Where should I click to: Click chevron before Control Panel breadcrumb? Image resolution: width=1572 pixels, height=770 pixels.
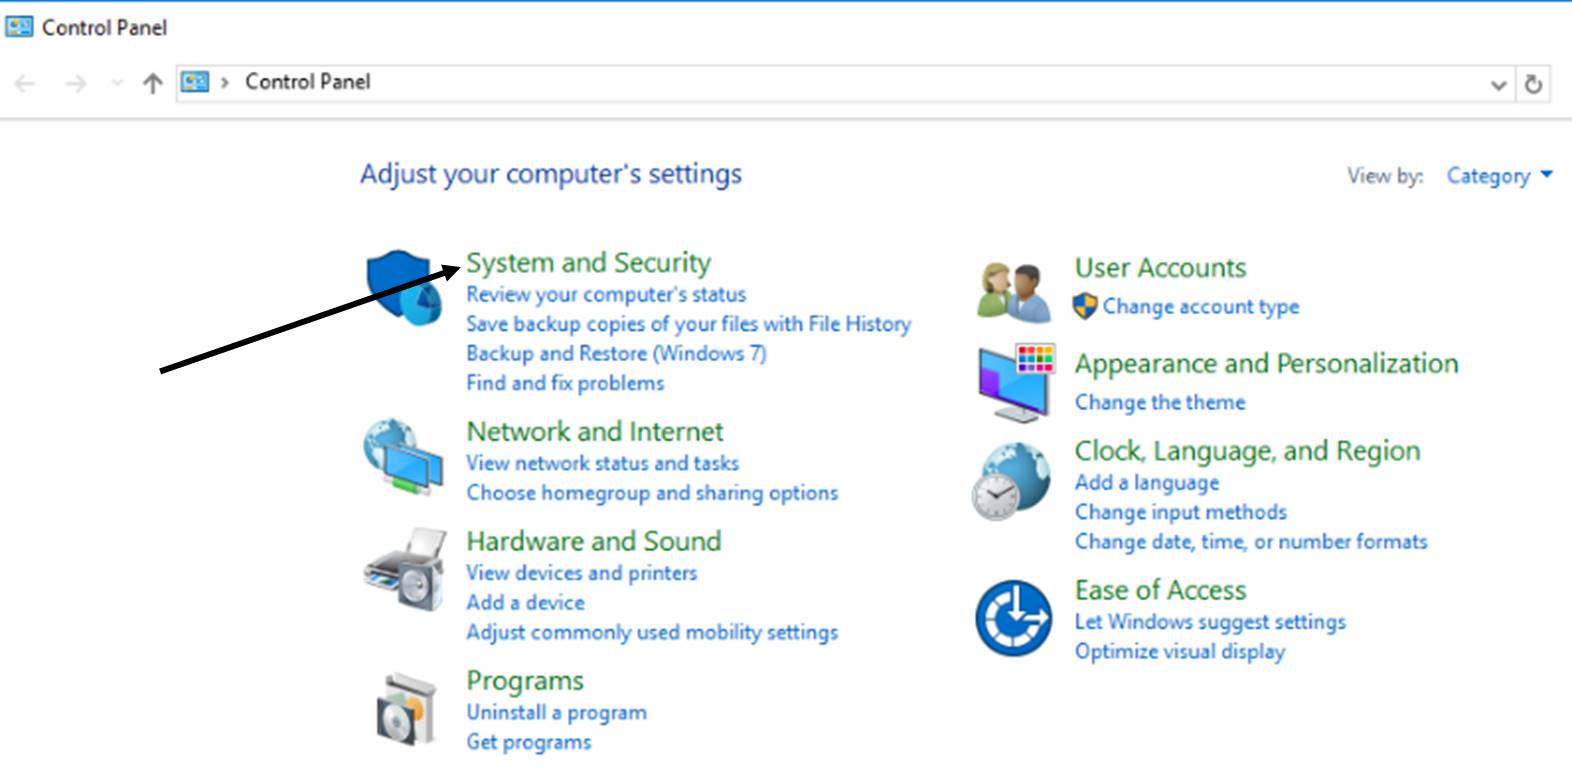[x=225, y=82]
